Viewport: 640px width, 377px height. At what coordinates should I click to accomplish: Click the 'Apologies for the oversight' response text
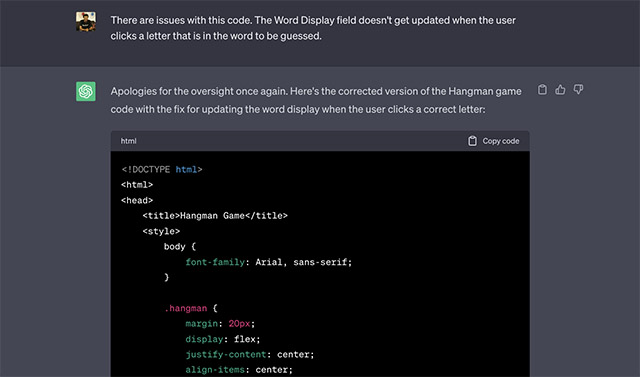(316, 100)
